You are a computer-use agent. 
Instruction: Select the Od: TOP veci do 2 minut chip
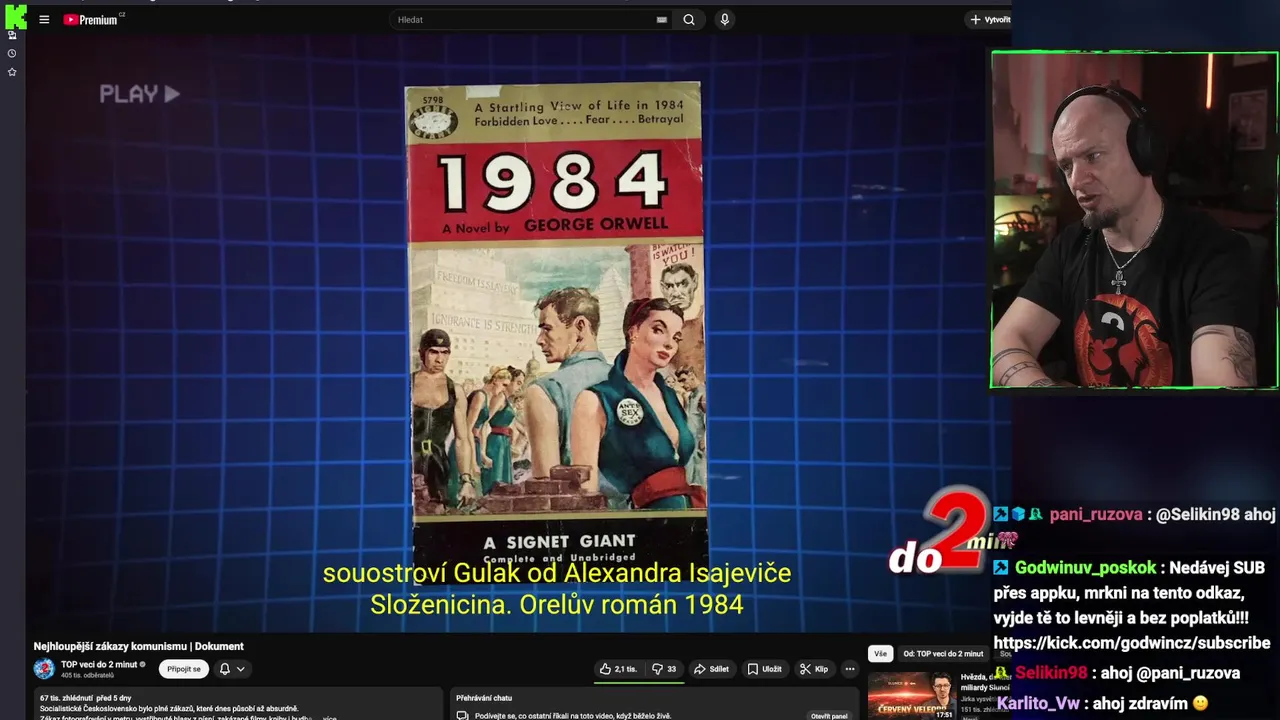pyautogui.click(x=943, y=654)
